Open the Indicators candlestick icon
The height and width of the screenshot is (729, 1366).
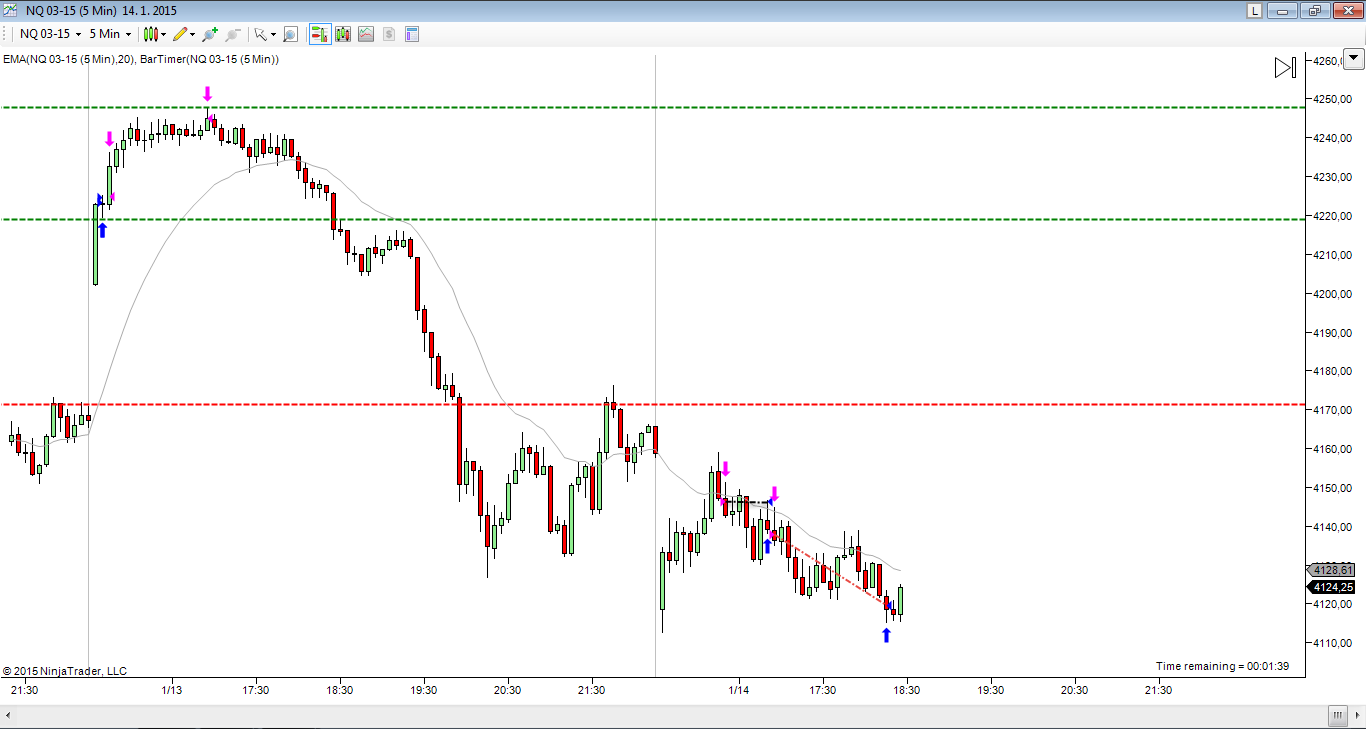pos(343,34)
